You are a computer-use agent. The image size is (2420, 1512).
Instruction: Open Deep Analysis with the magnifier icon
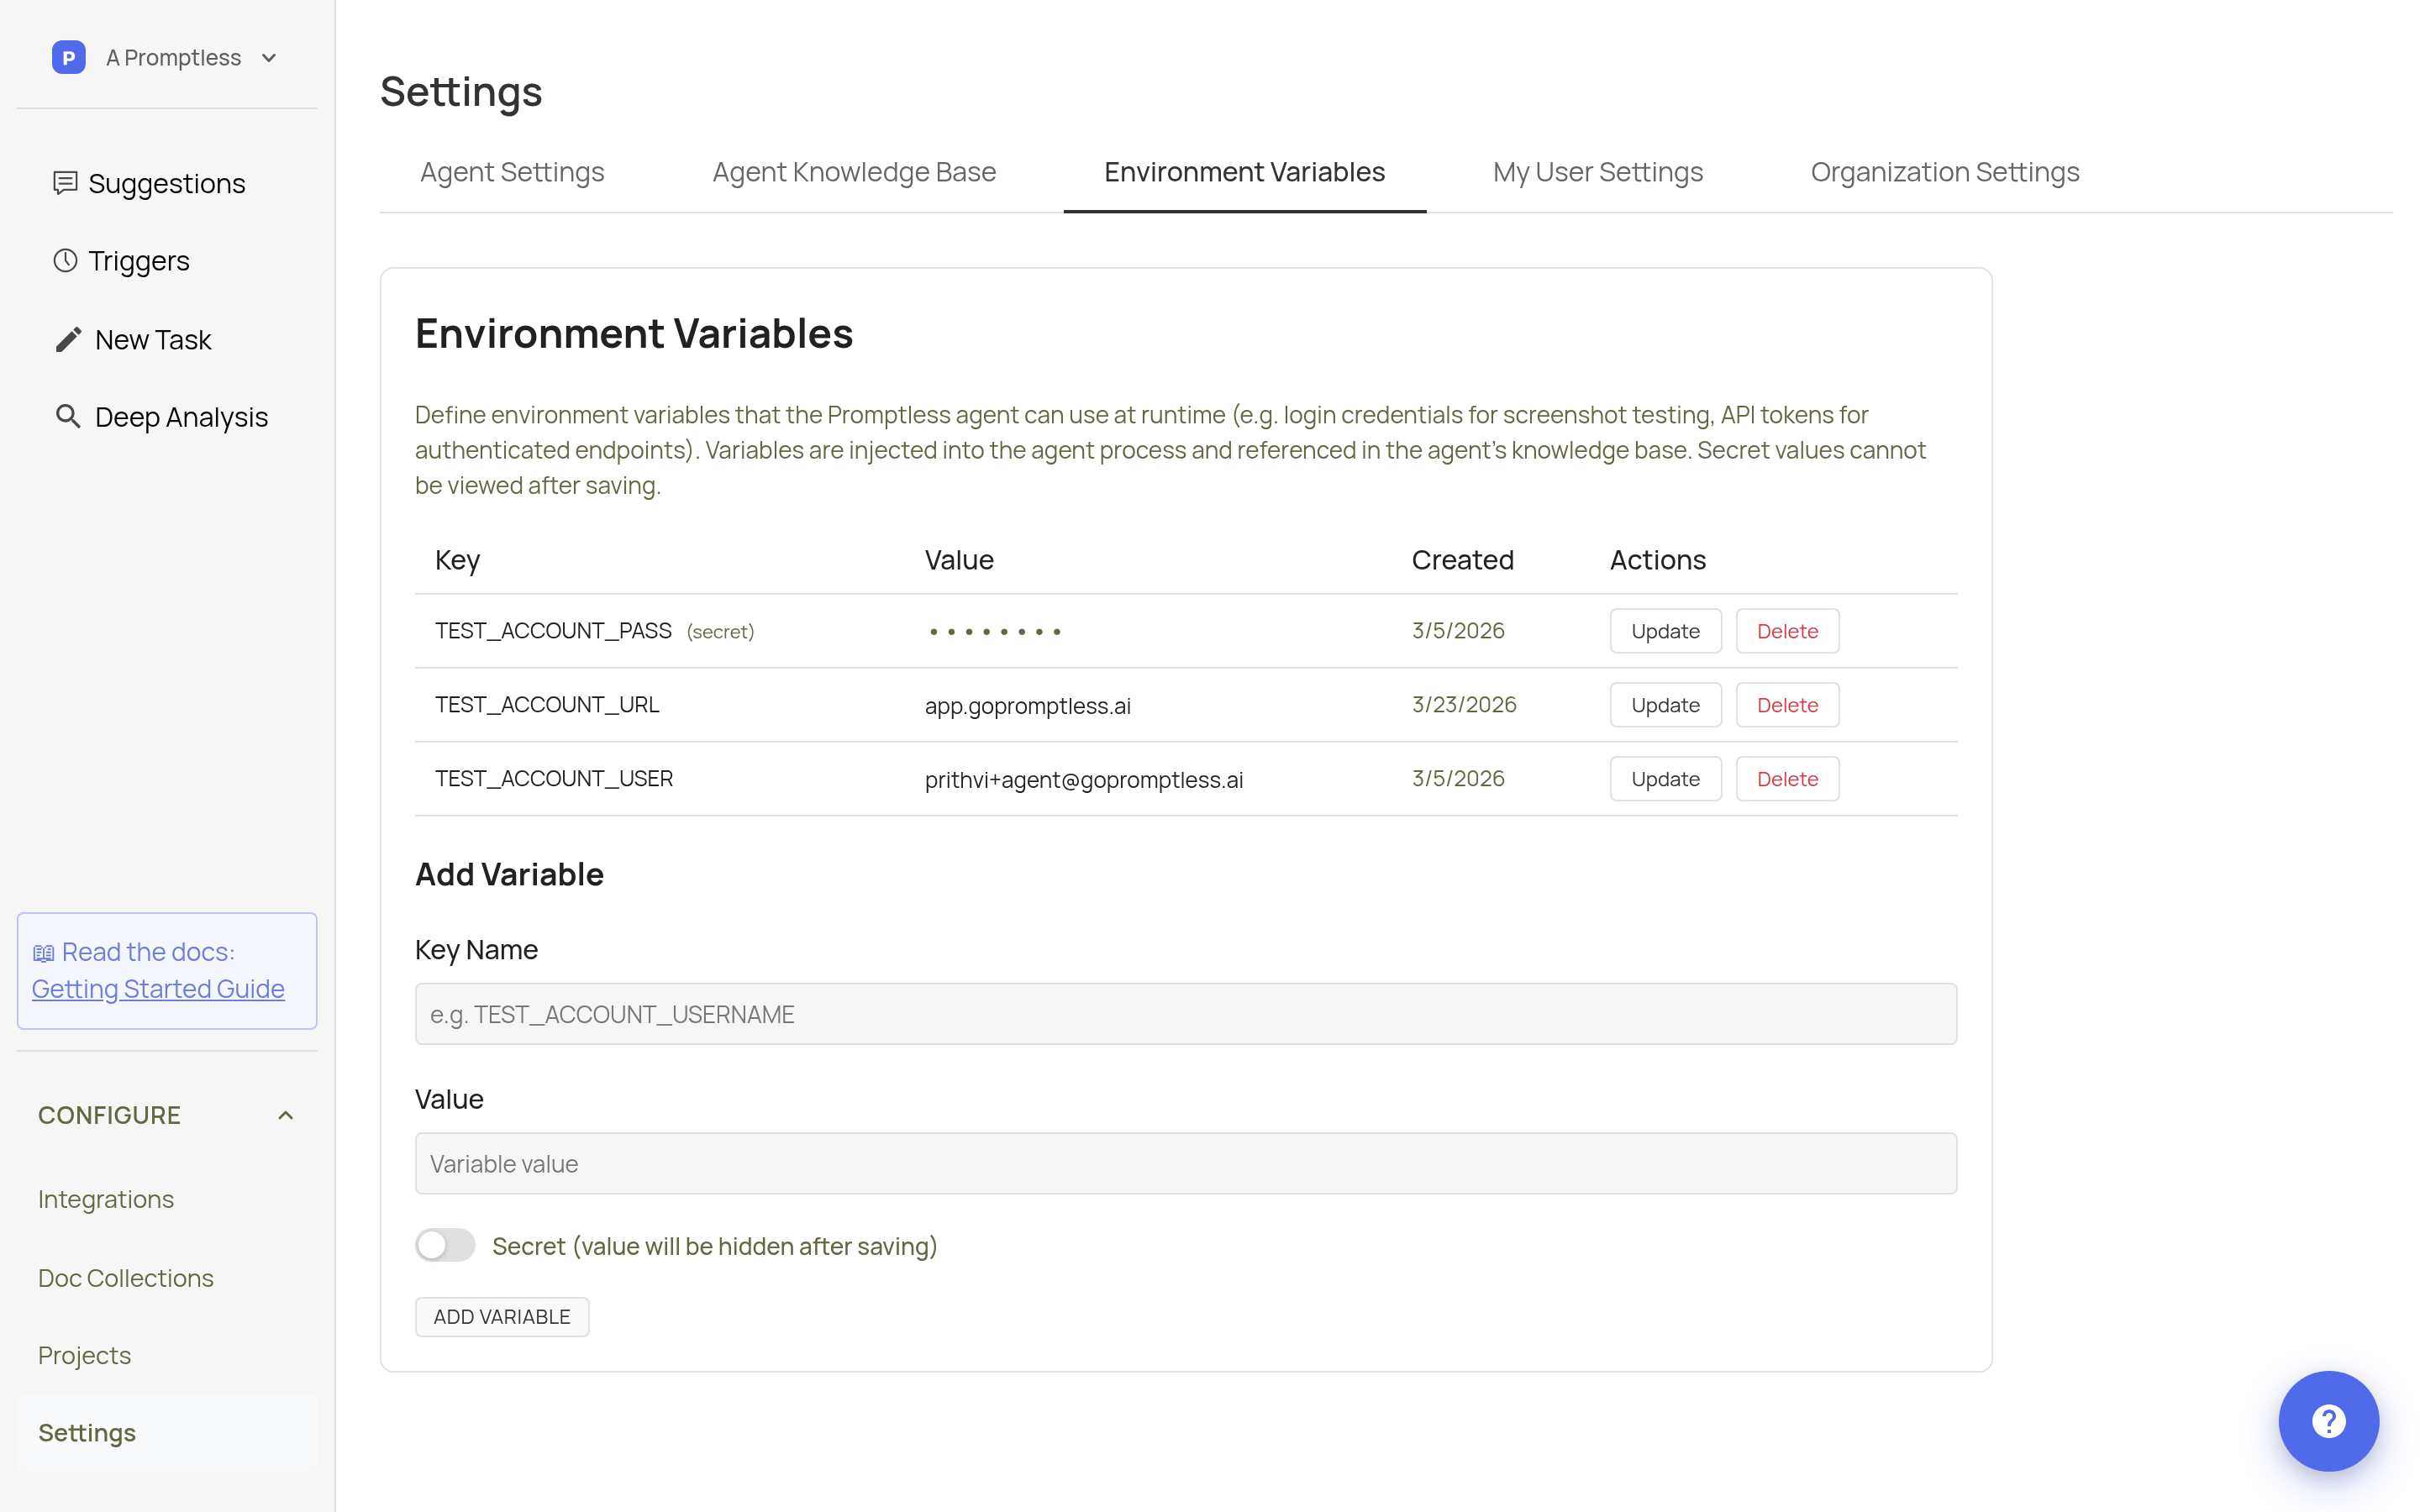pyautogui.click(x=68, y=416)
